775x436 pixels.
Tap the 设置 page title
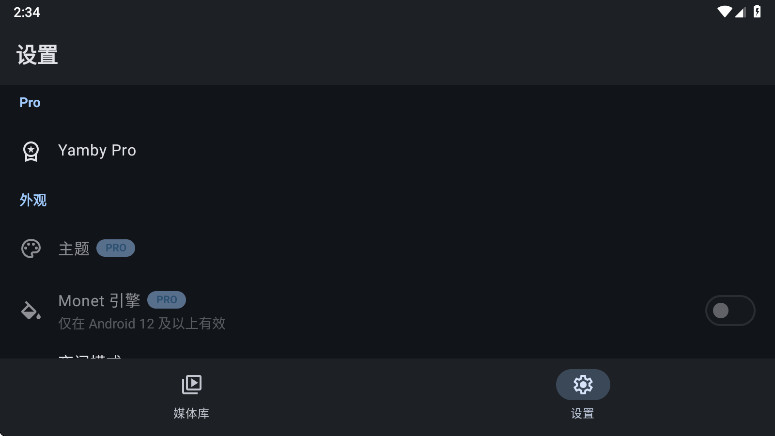[37, 55]
